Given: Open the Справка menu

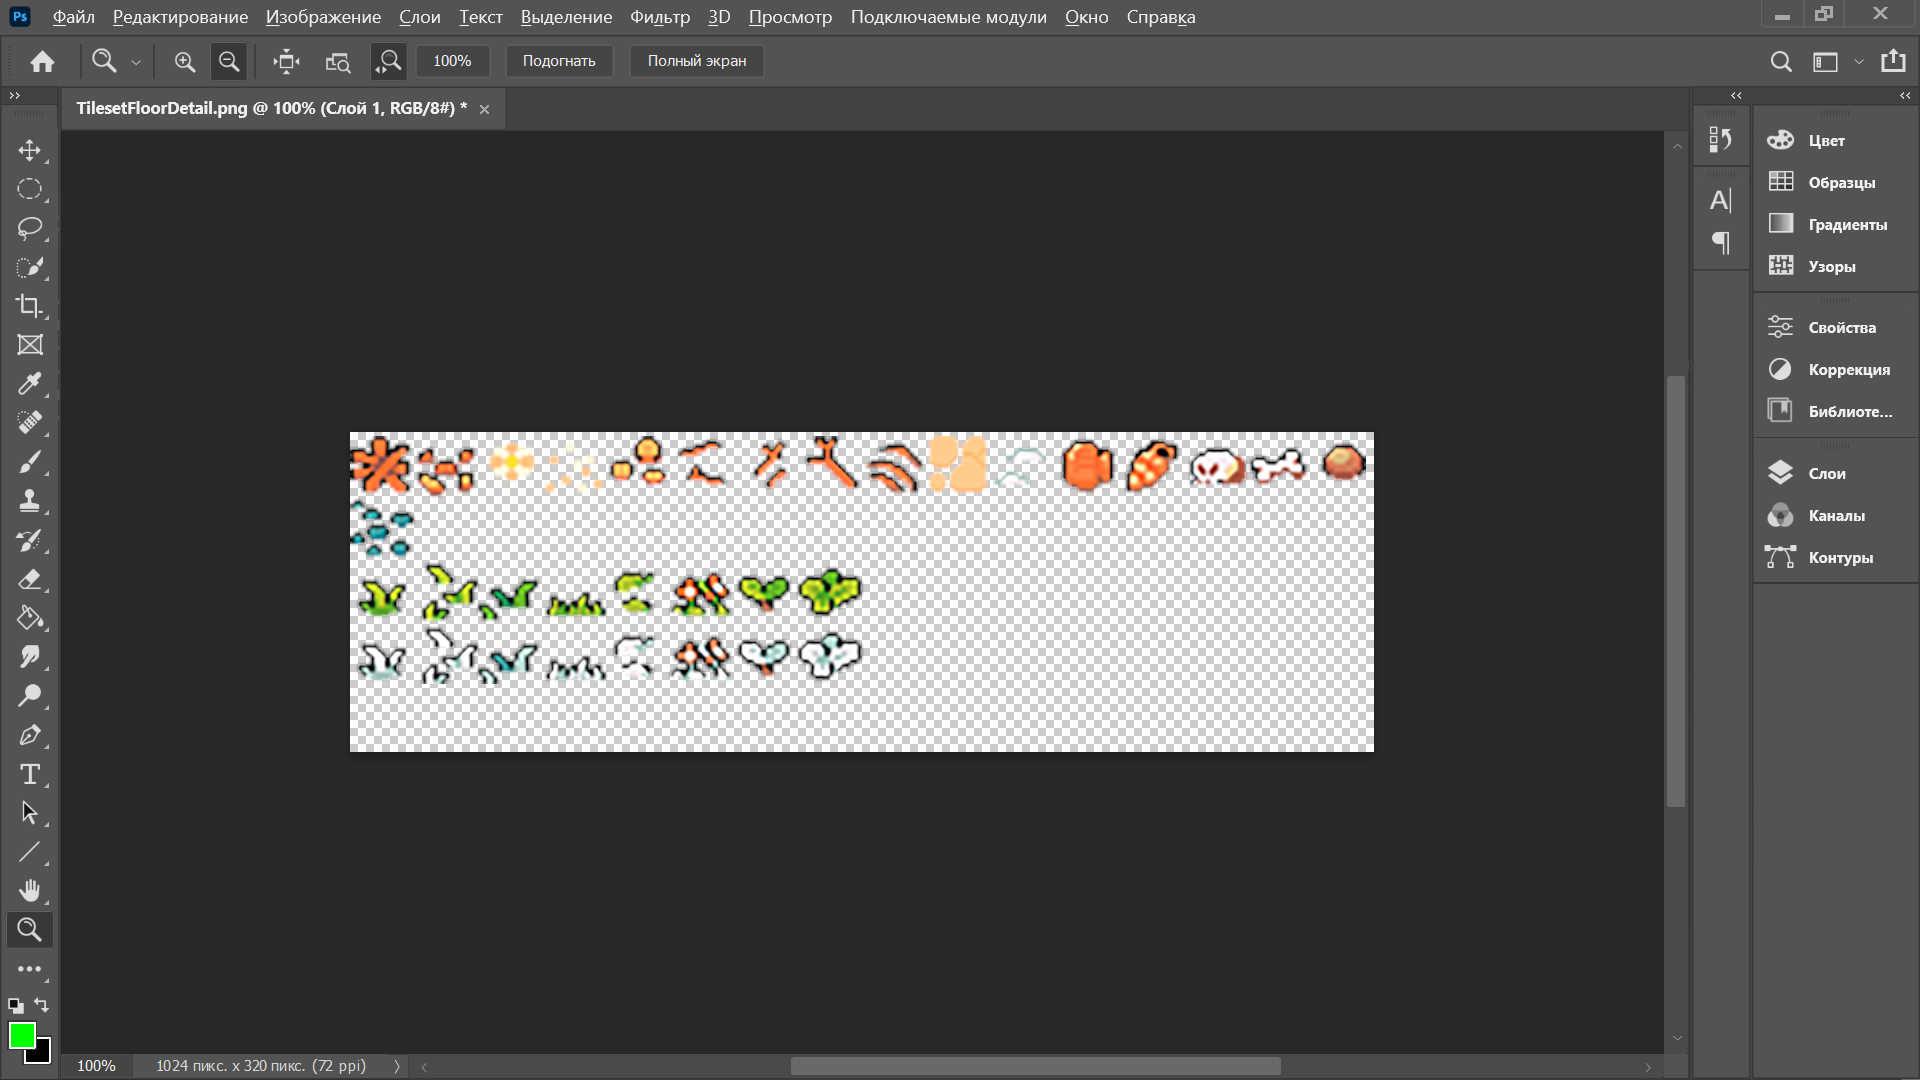Looking at the screenshot, I should (1160, 17).
